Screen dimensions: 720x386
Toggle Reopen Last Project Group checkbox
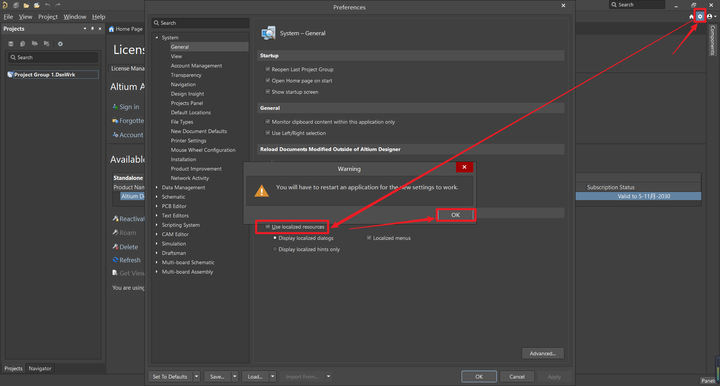(268, 69)
